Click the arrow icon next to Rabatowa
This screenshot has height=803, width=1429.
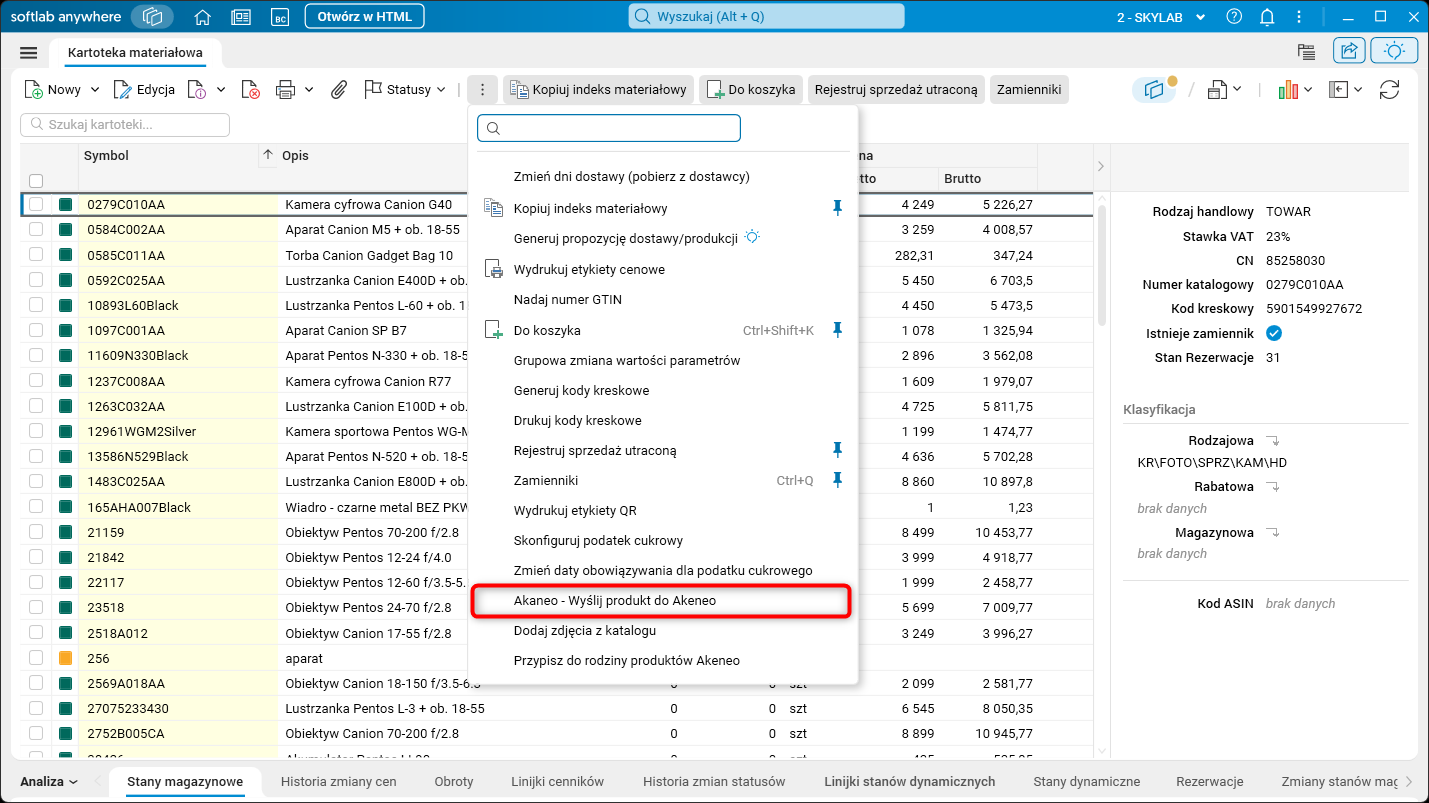(1272, 487)
